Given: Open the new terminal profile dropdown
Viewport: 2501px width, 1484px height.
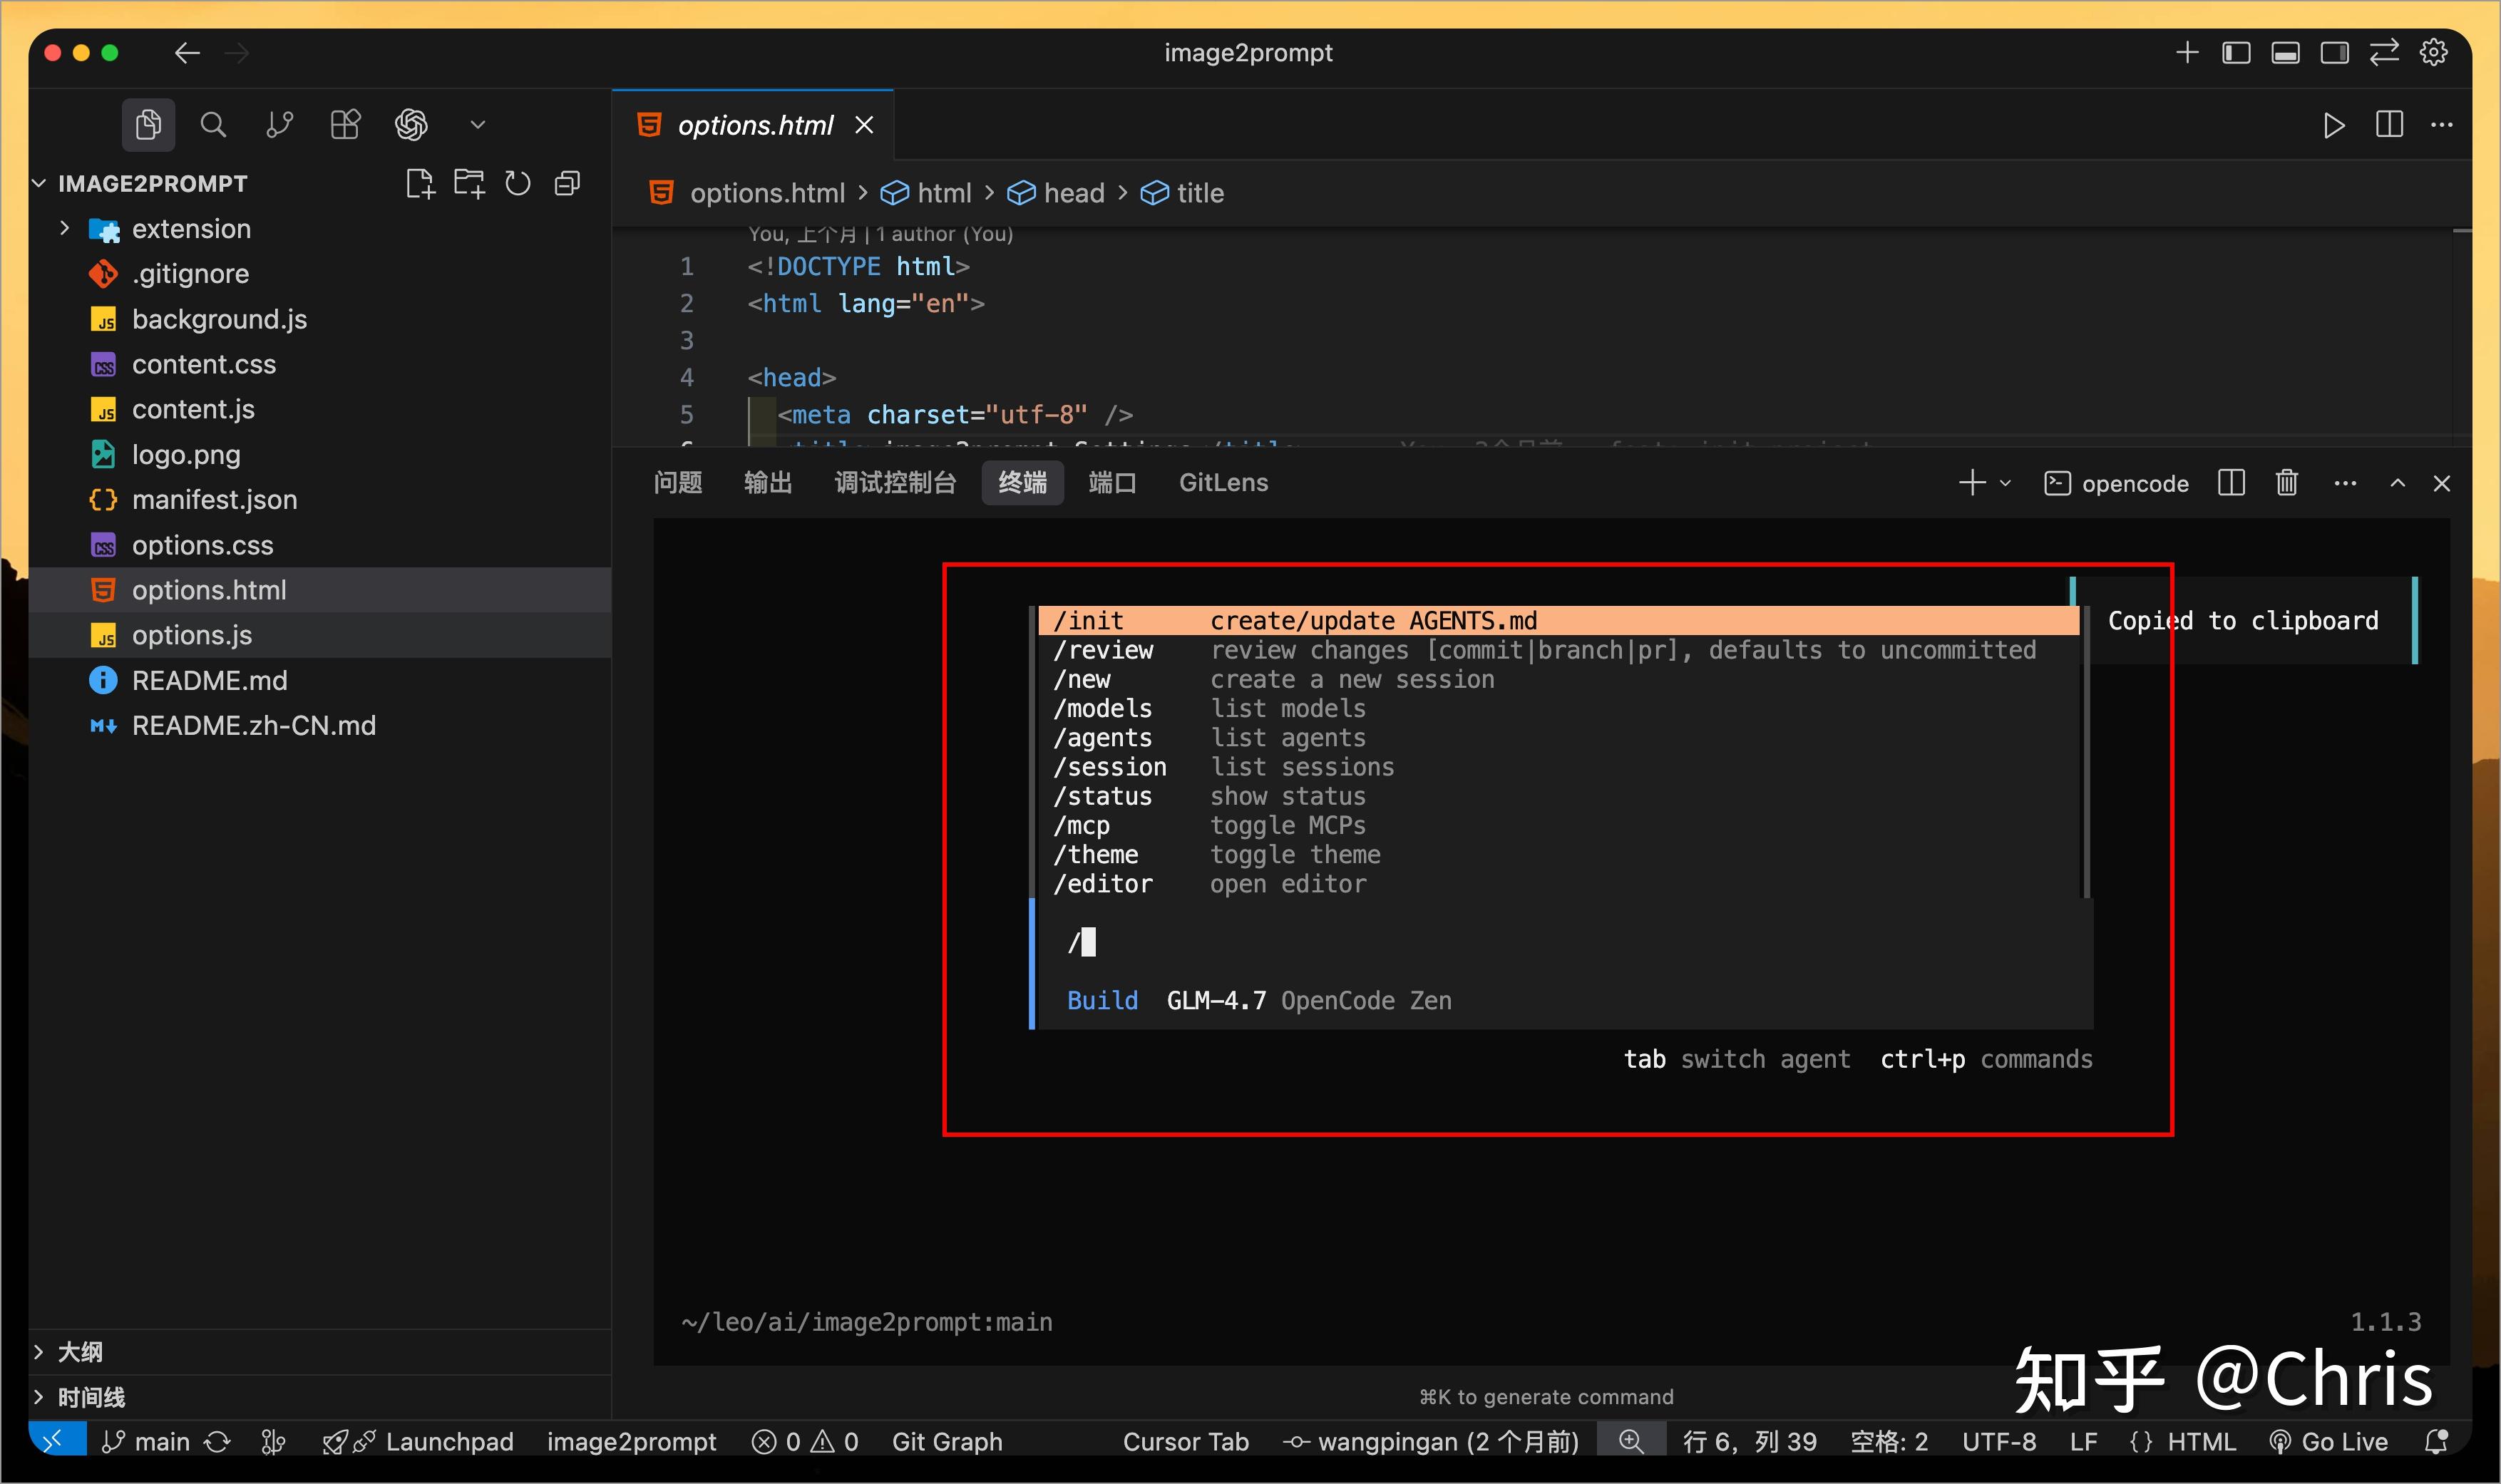Looking at the screenshot, I should point(2005,484).
